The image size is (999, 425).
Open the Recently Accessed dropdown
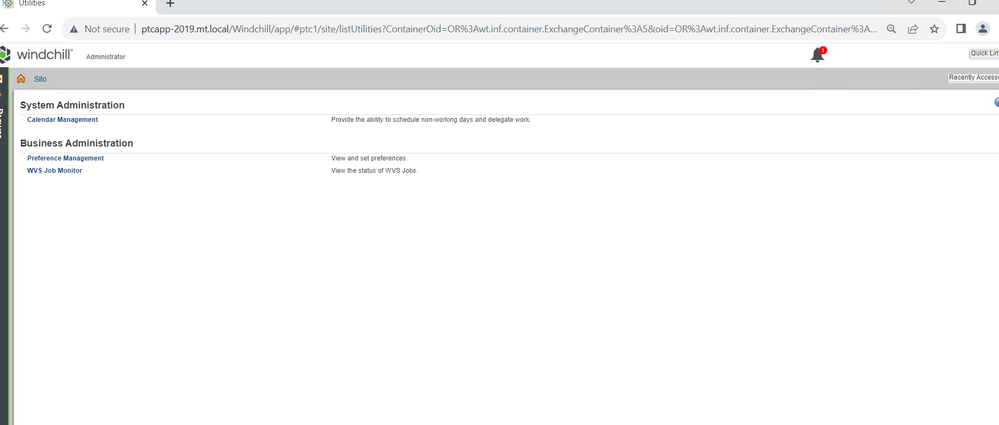pos(974,78)
